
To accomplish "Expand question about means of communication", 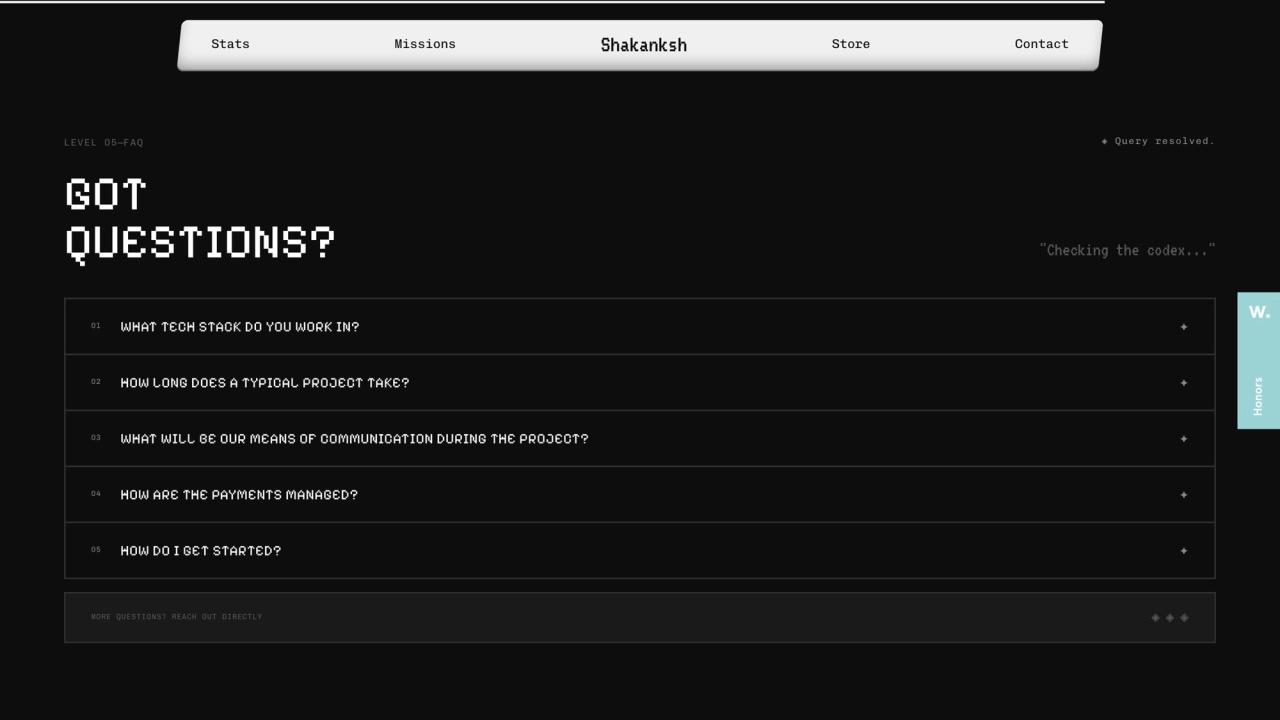I will click(x=640, y=439).
